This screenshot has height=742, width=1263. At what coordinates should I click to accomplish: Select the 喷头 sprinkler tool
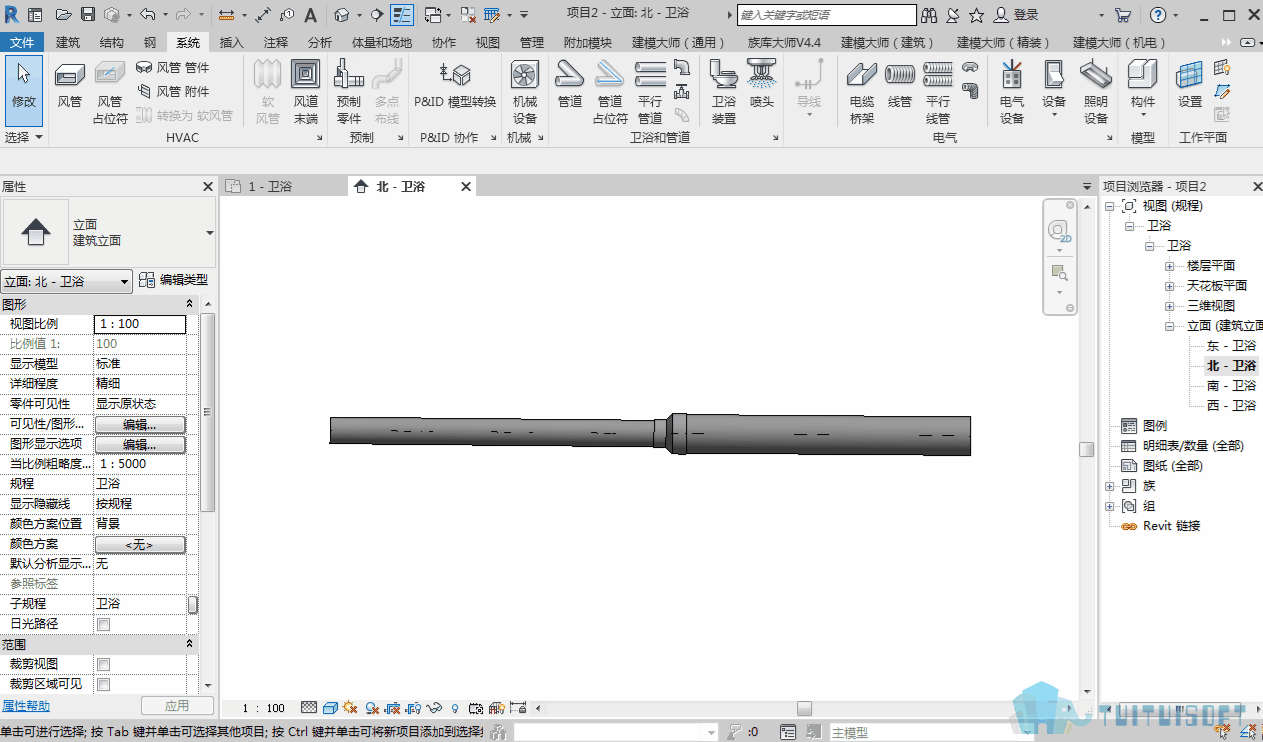click(x=762, y=84)
